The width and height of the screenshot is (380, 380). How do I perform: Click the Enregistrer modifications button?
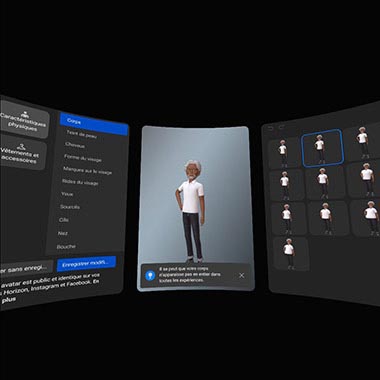point(86,263)
